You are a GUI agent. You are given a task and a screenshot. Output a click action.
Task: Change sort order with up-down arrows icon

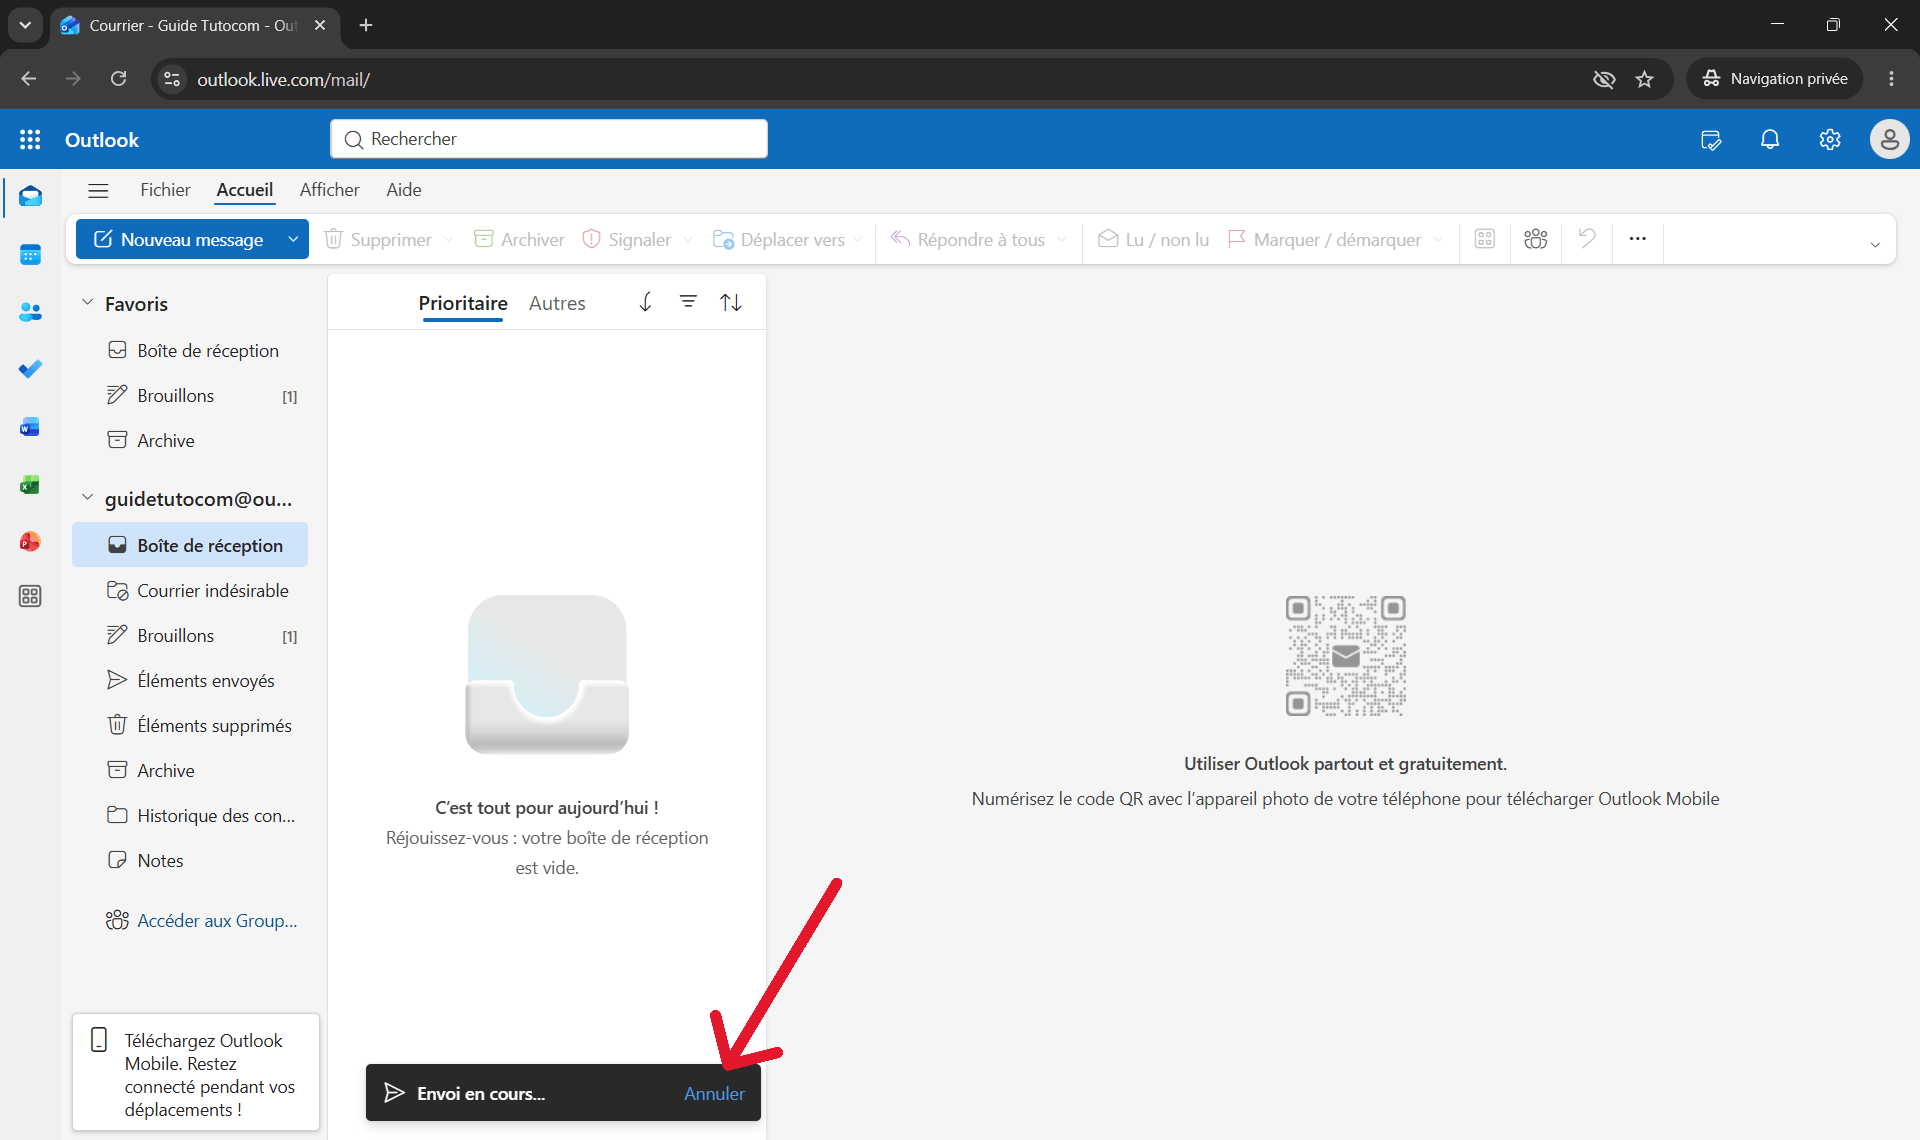(x=731, y=302)
